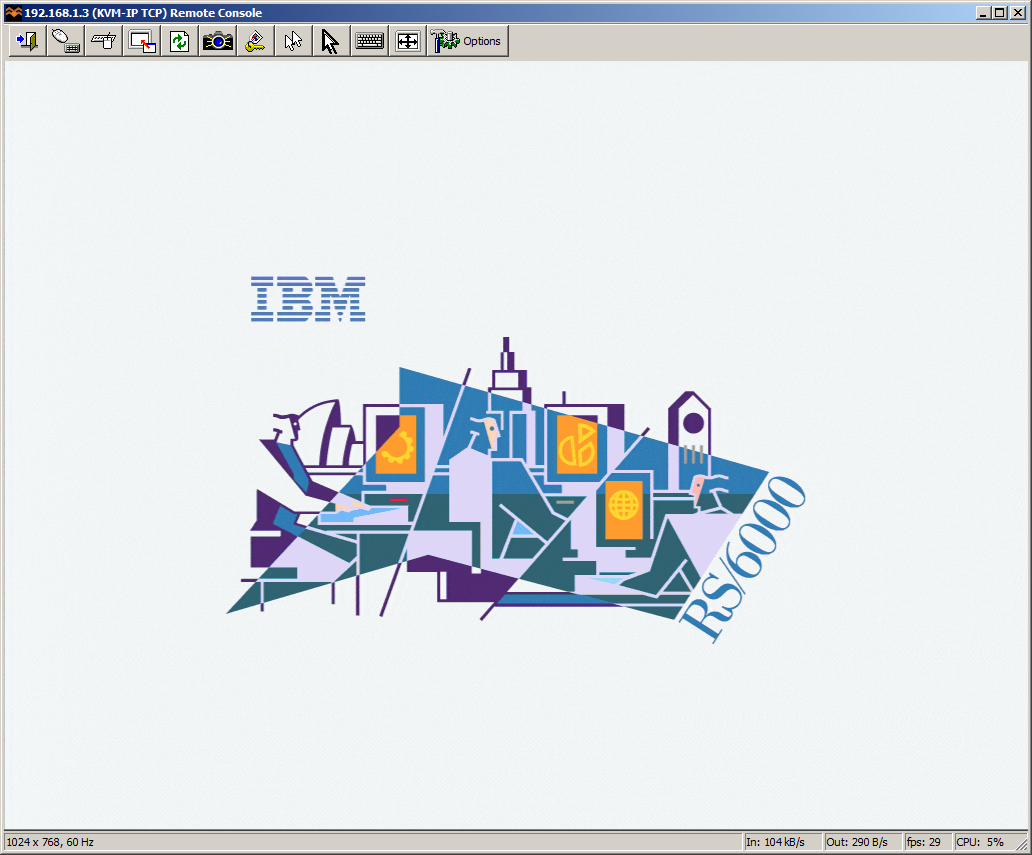Click the screen with red arrow icon
Screen dimensions: 1032x855
(142, 41)
